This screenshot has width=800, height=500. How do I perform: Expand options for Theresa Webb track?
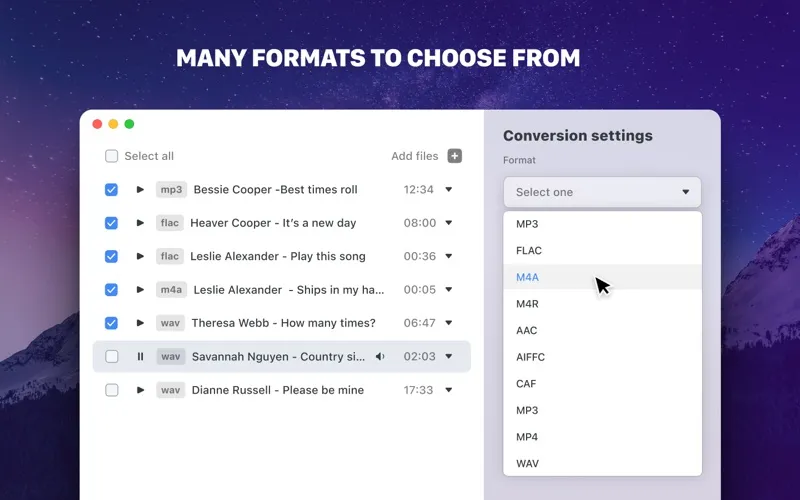tap(448, 323)
